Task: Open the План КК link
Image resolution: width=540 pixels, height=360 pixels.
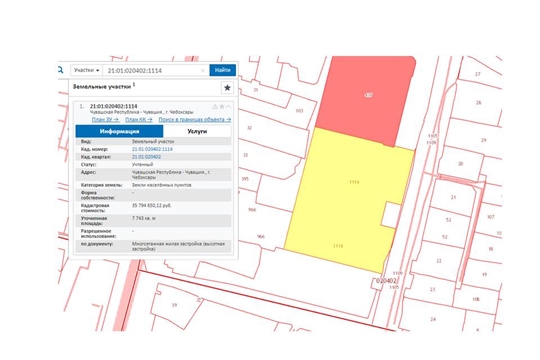Action: pos(139,120)
